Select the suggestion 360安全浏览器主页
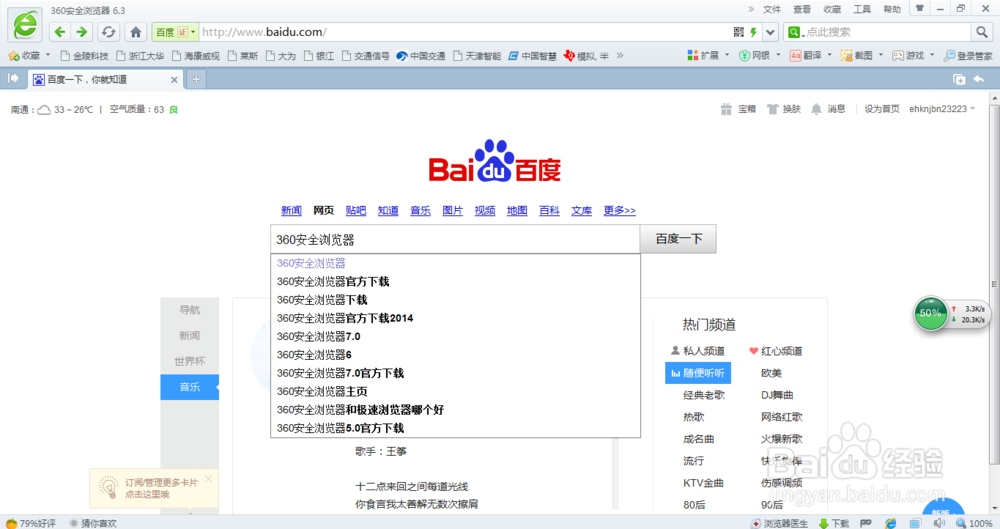The image size is (1000, 529). coord(455,391)
